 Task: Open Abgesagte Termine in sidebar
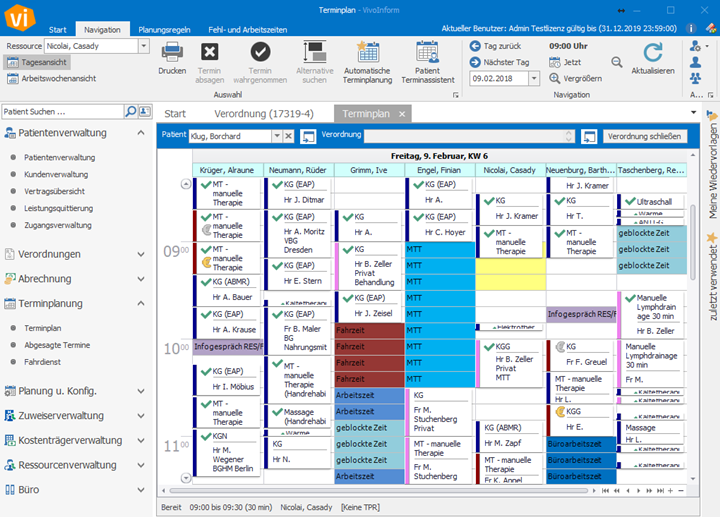[x=57, y=345]
